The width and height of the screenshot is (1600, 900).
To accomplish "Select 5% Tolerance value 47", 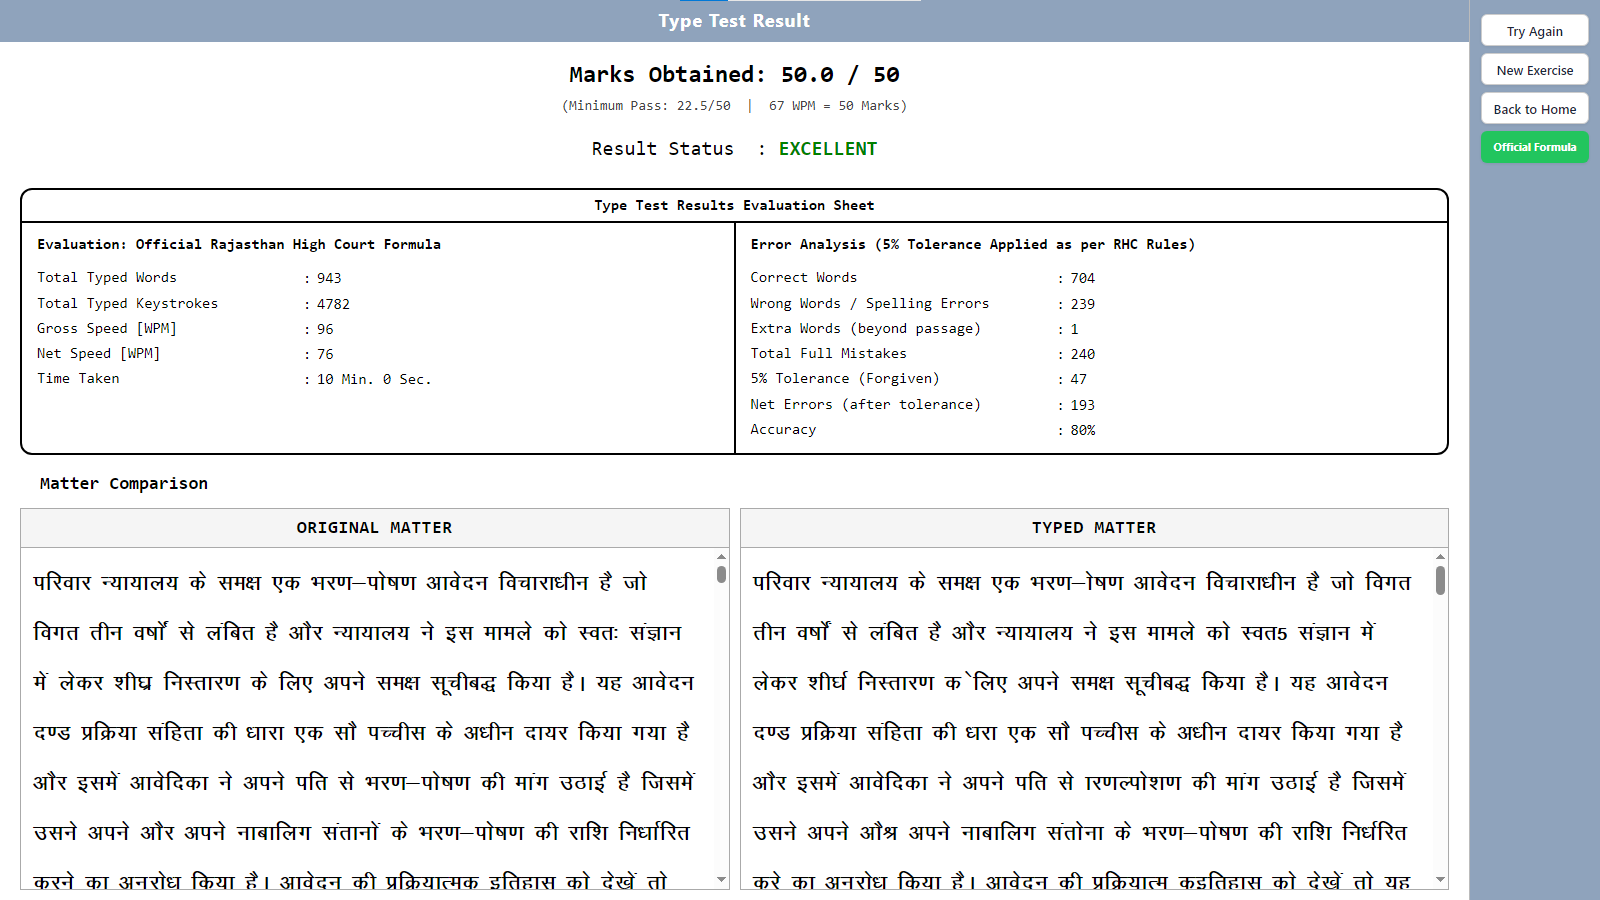I will 1078,379.
